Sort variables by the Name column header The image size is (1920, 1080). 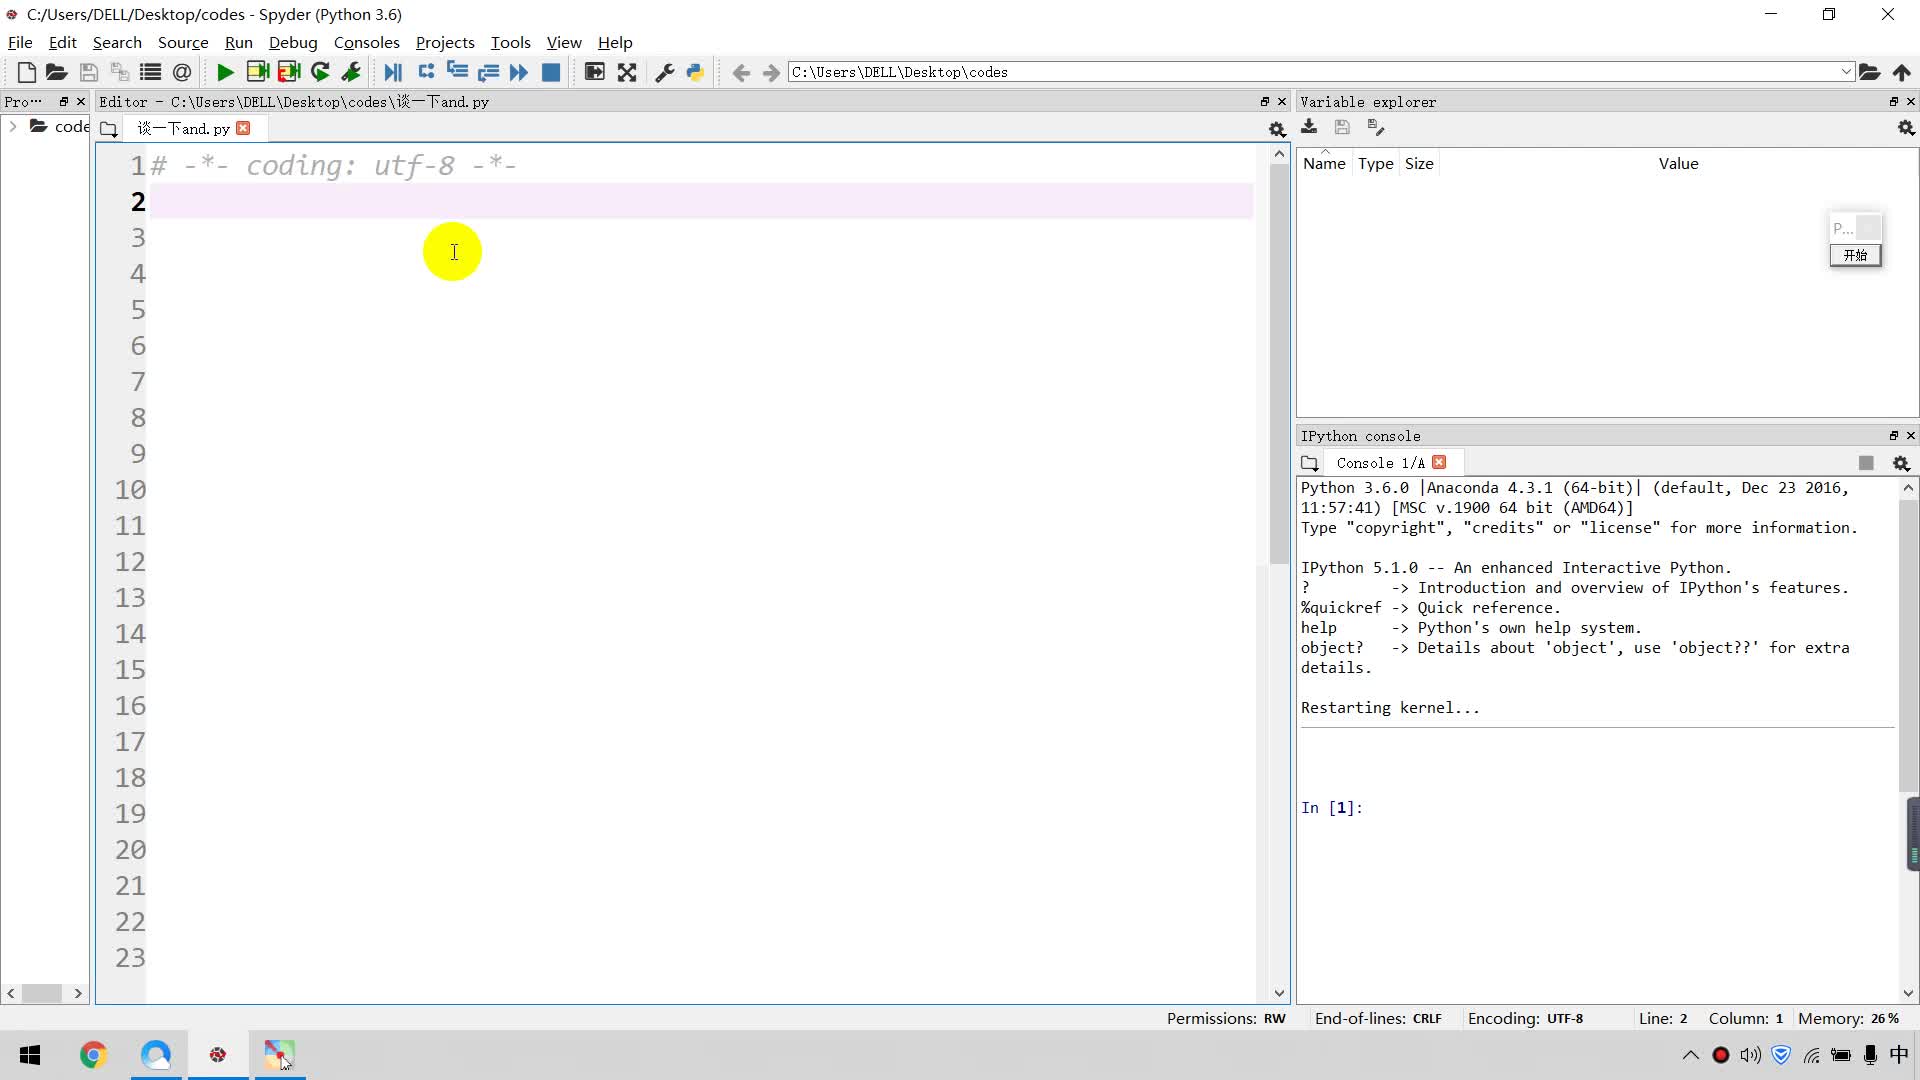[x=1324, y=164]
